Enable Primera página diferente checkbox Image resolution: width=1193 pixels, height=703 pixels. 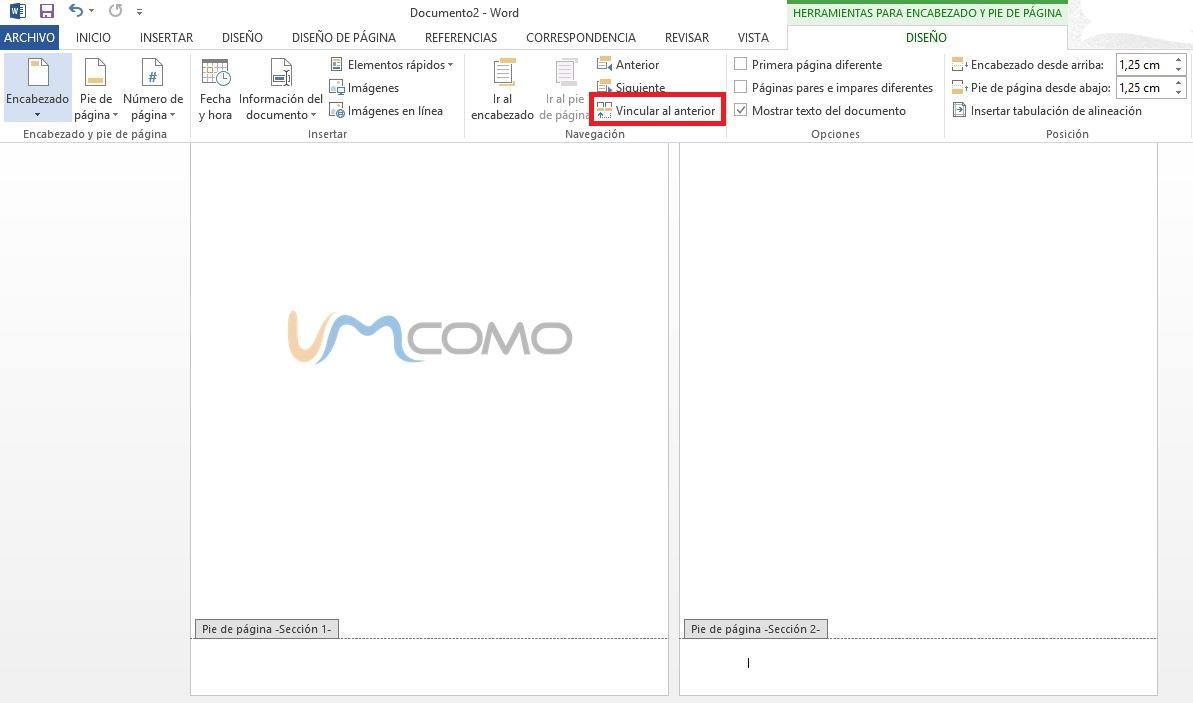click(x=741, y=64)
